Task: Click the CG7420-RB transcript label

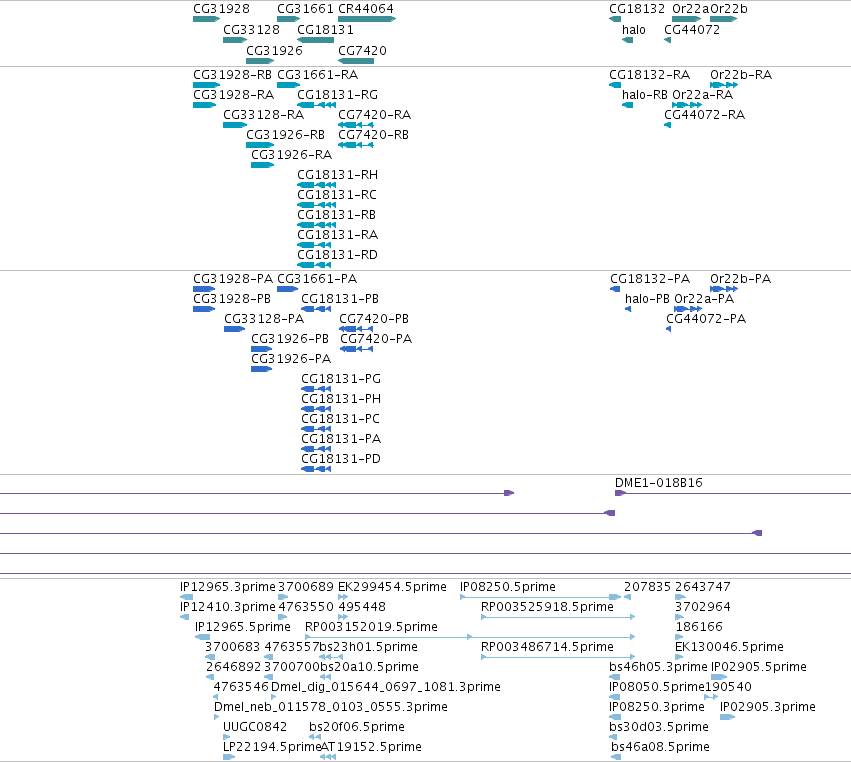Action: (x=373, y=135)
